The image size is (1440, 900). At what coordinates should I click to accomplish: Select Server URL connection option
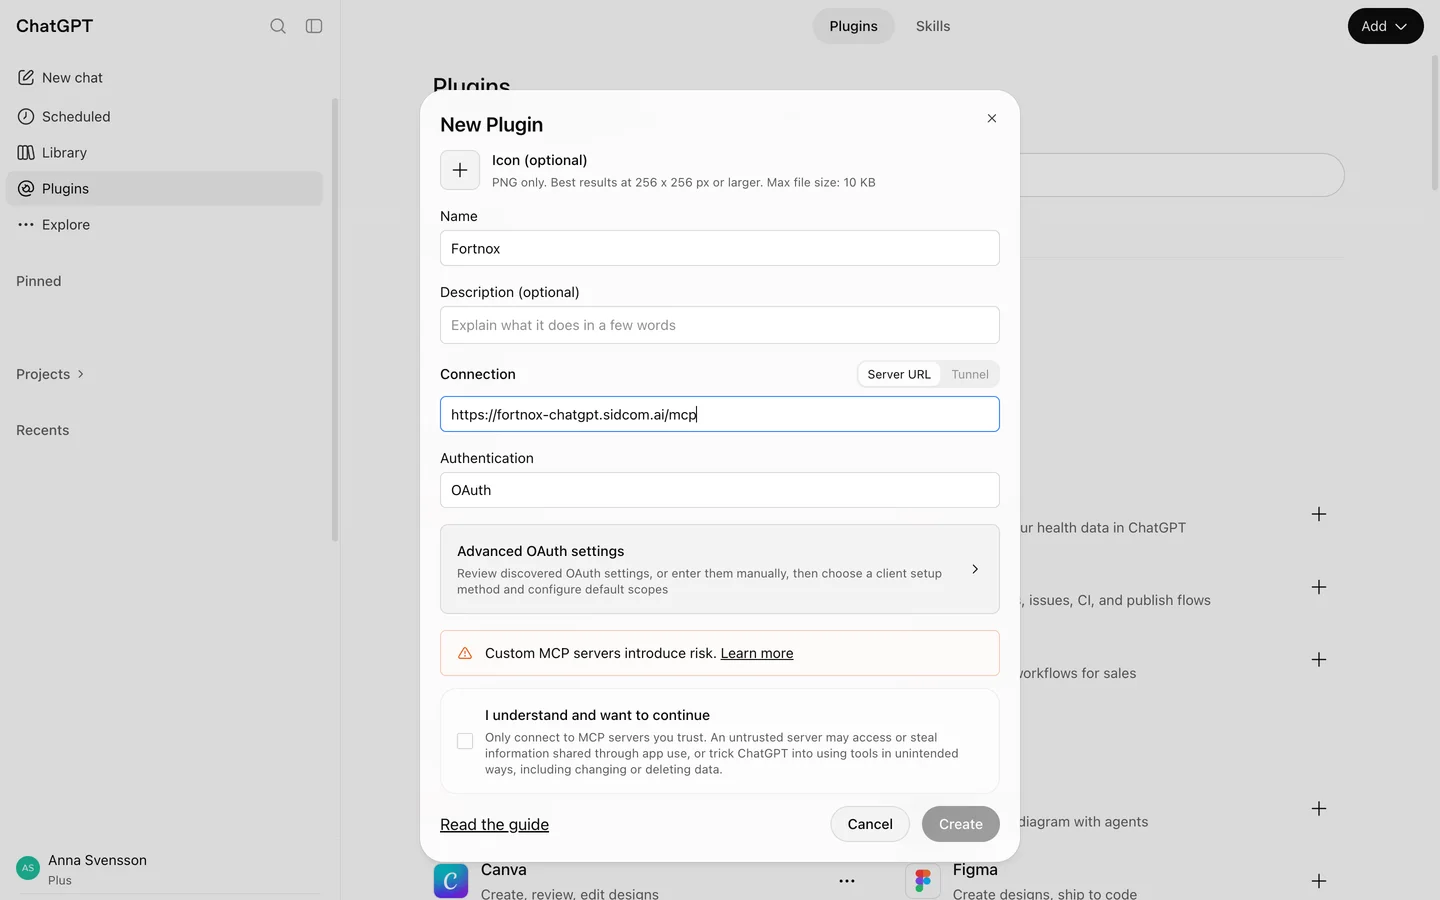(899, 374)
